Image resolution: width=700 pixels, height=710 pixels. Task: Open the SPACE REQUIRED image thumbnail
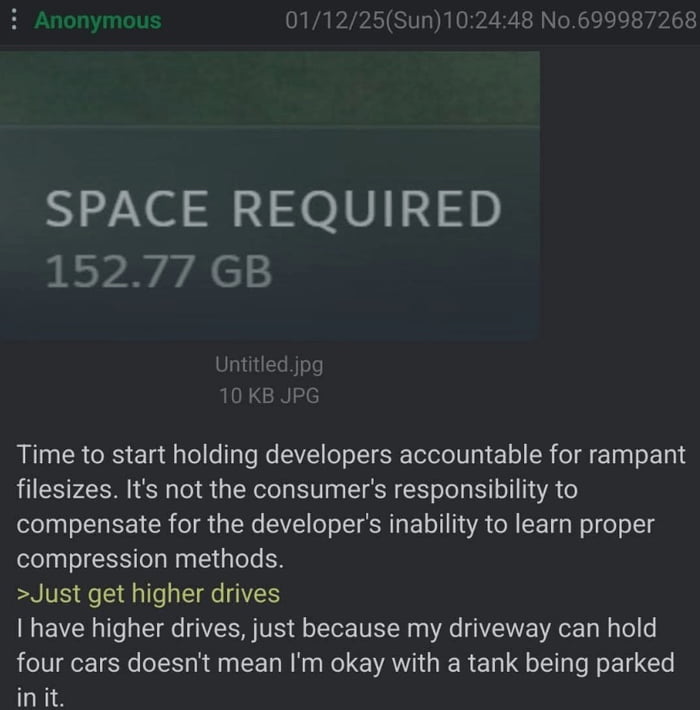click(x=269, y=196)
